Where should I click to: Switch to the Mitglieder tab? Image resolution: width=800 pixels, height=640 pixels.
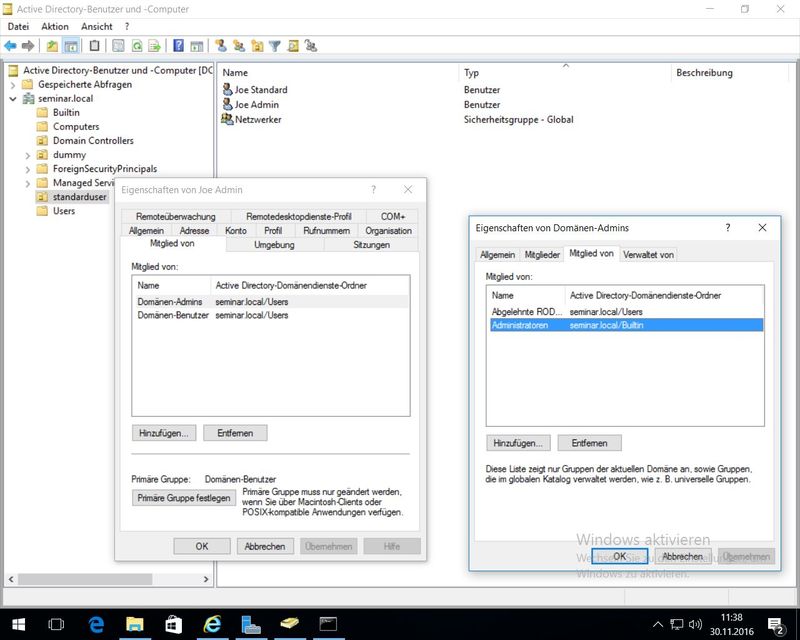542,254
